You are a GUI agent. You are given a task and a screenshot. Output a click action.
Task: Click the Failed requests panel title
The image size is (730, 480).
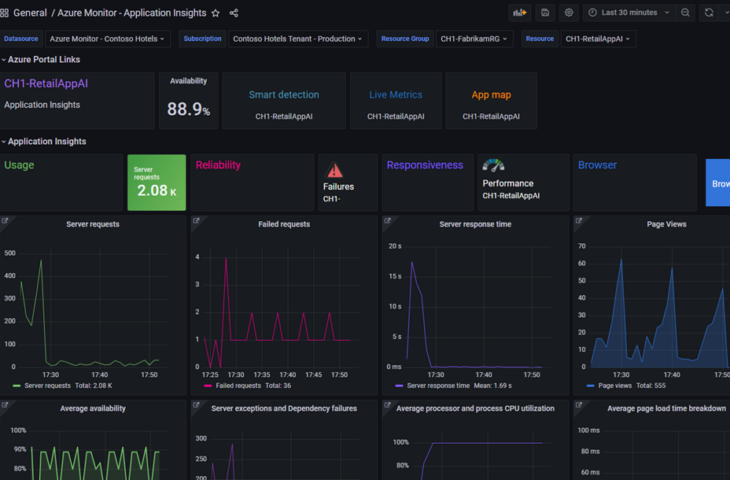[284, 224]
